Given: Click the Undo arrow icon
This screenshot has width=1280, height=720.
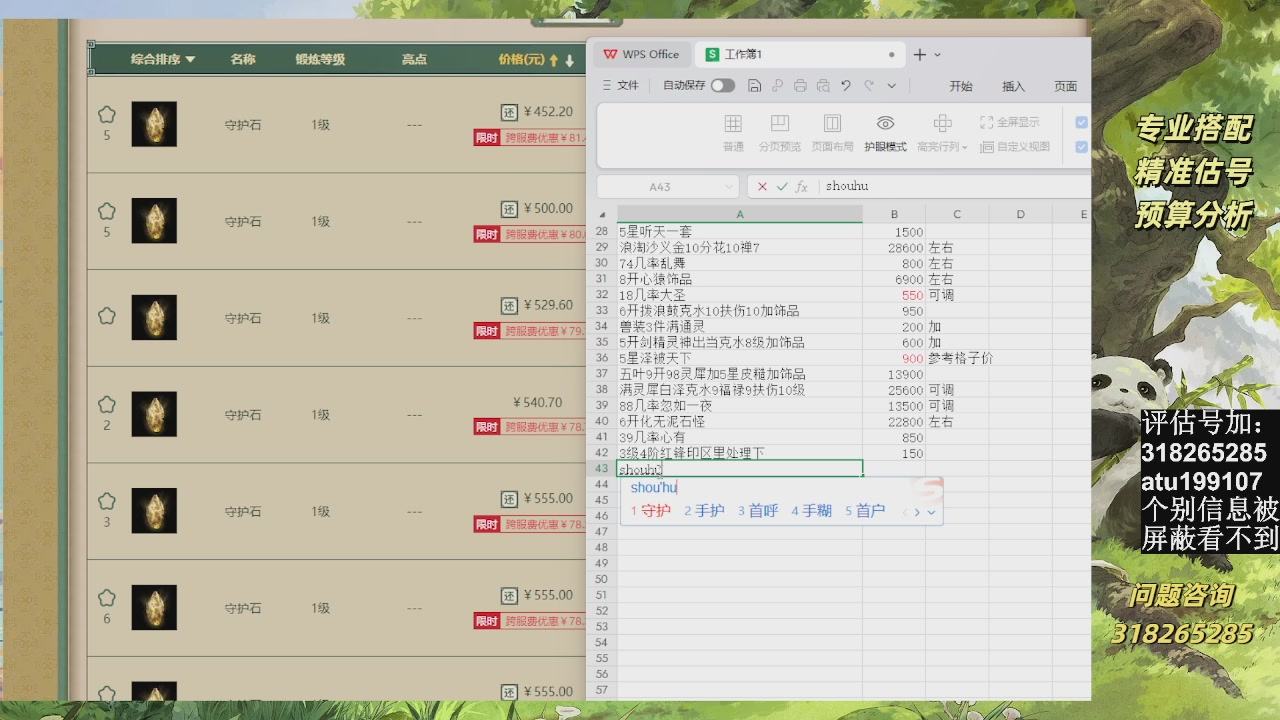Looking at the screenshot, I should coord(846,86).
